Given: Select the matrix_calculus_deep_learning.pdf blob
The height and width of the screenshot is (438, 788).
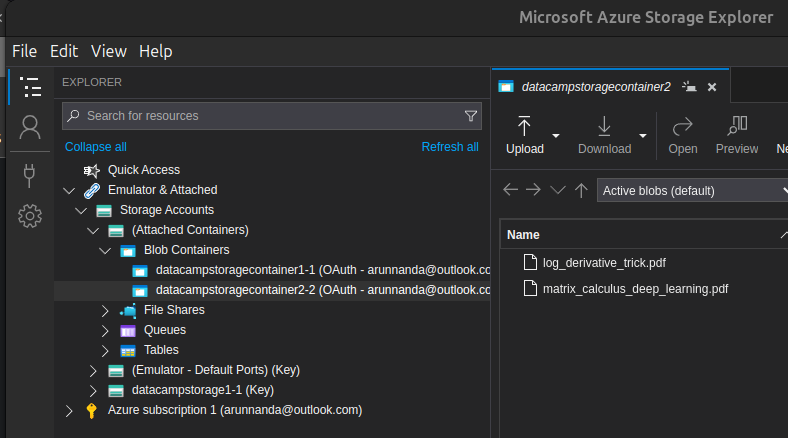Looking at the screenshot, I should 635,289.
